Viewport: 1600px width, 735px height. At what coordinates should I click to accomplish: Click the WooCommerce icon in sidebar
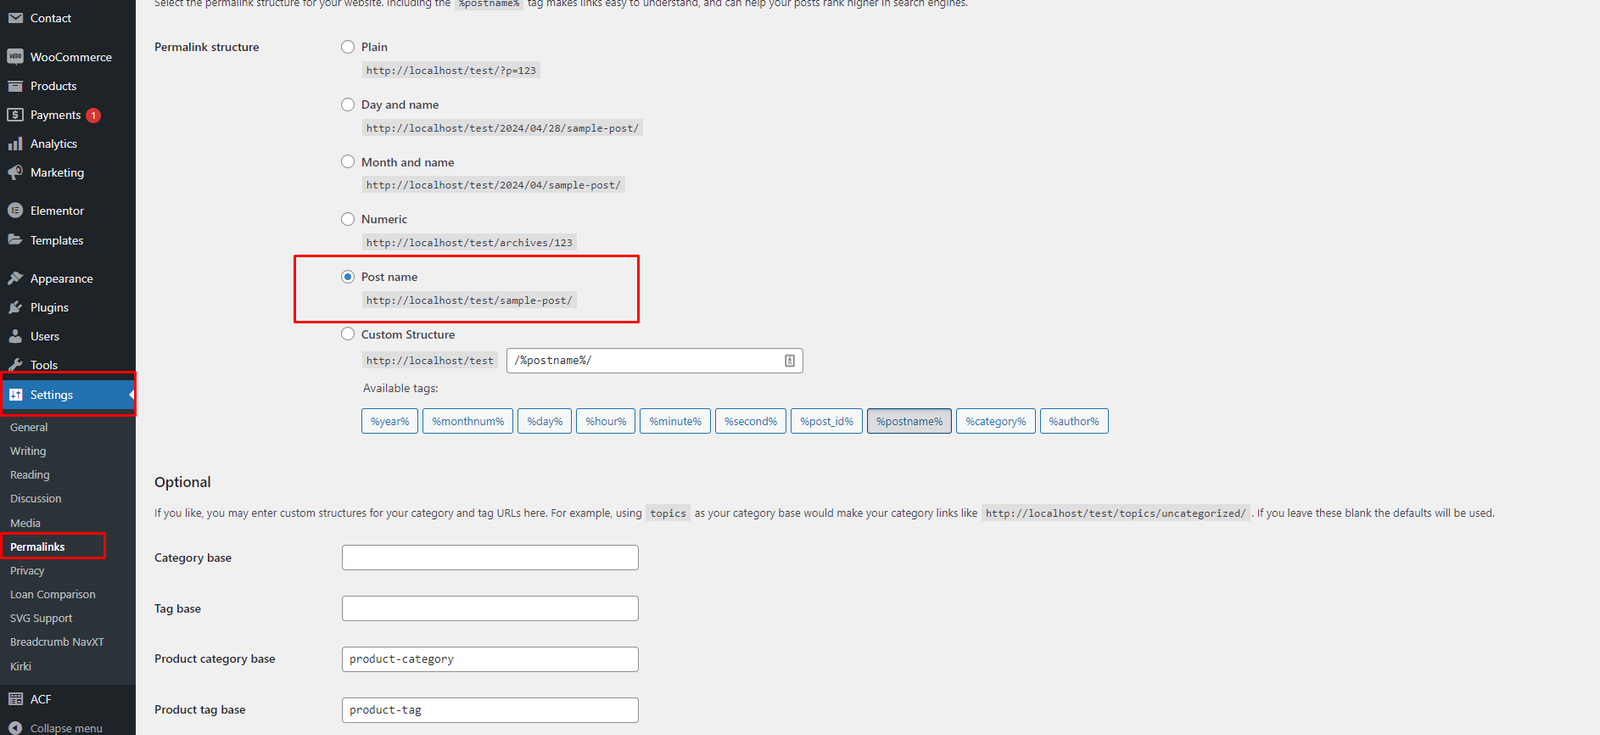coord(15,57)
